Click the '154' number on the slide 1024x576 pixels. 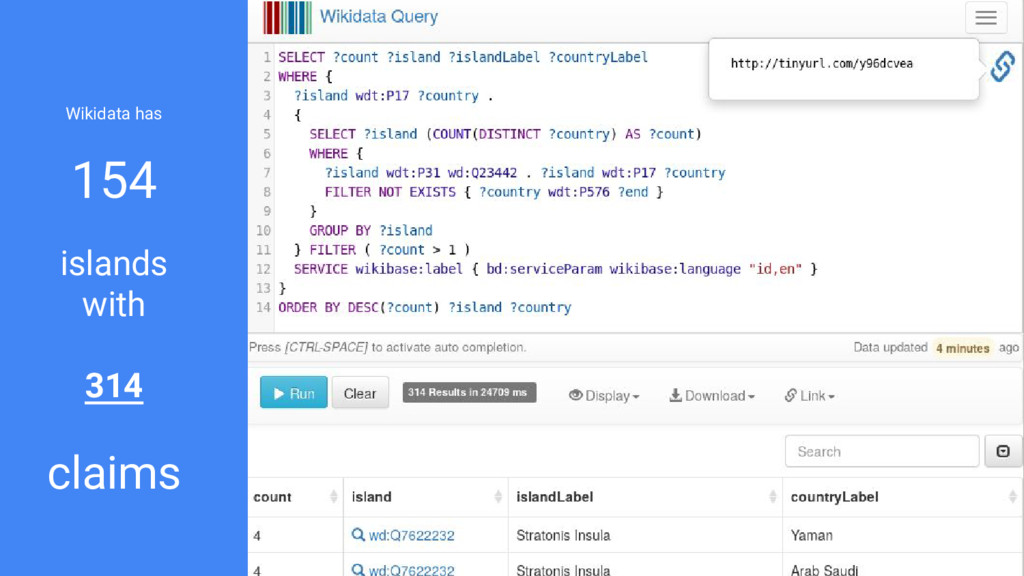coord(114,180)
